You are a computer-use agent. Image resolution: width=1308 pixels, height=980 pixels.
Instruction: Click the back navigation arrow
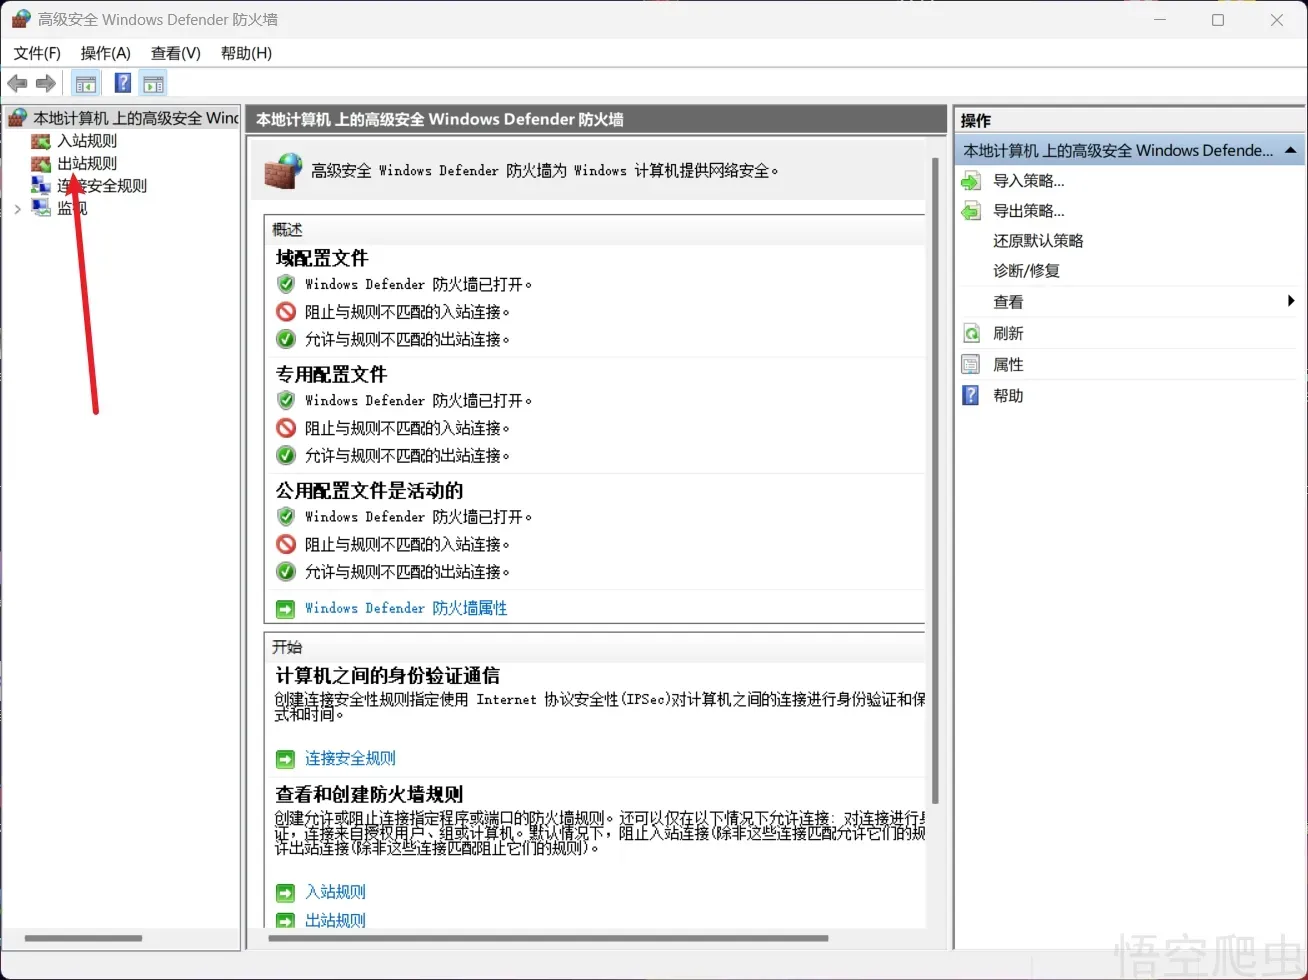[x=17, y=83]
